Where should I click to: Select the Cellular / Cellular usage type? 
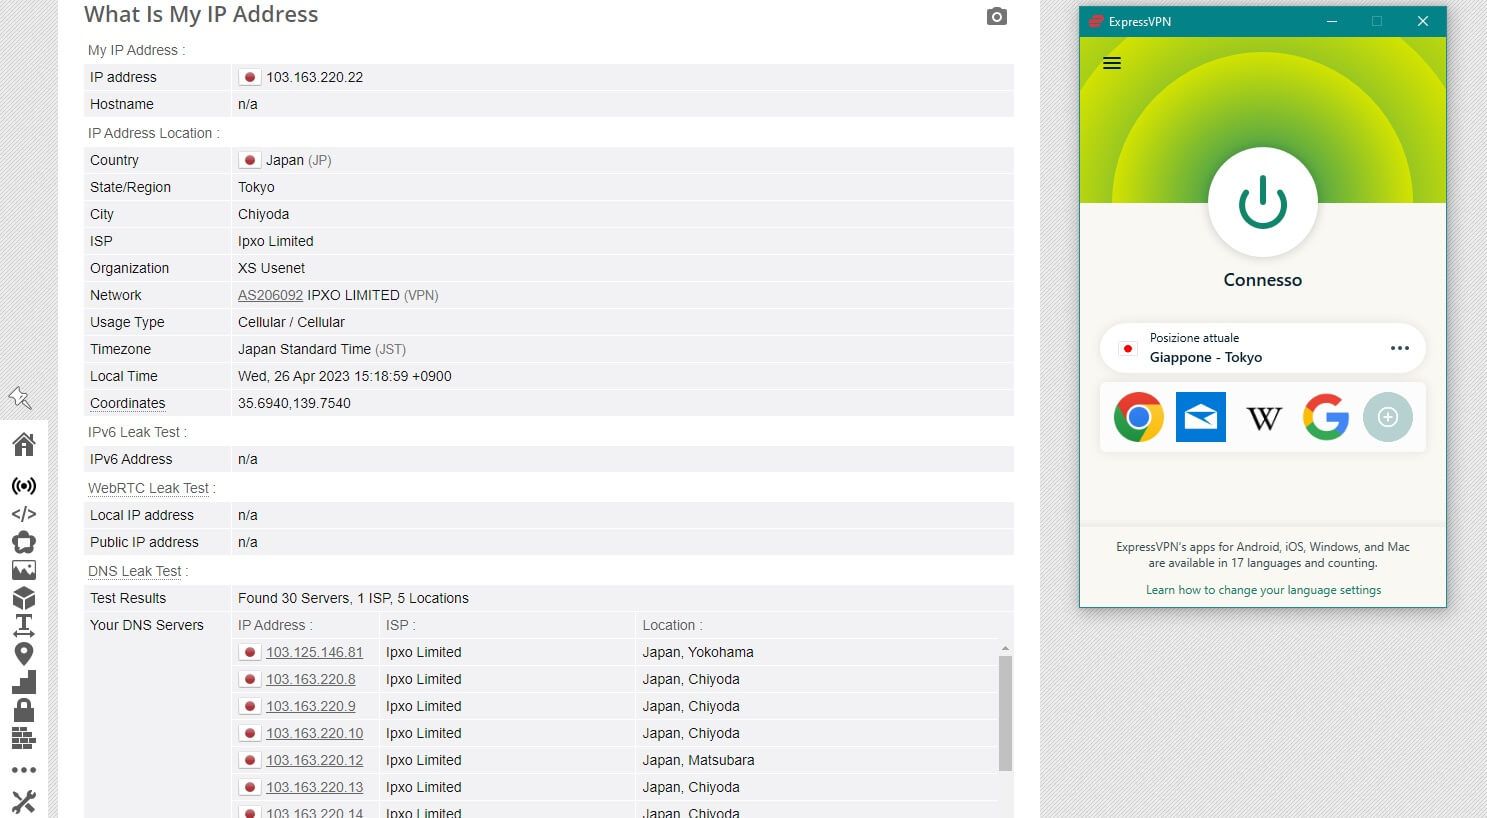click(x=291, y=322)
